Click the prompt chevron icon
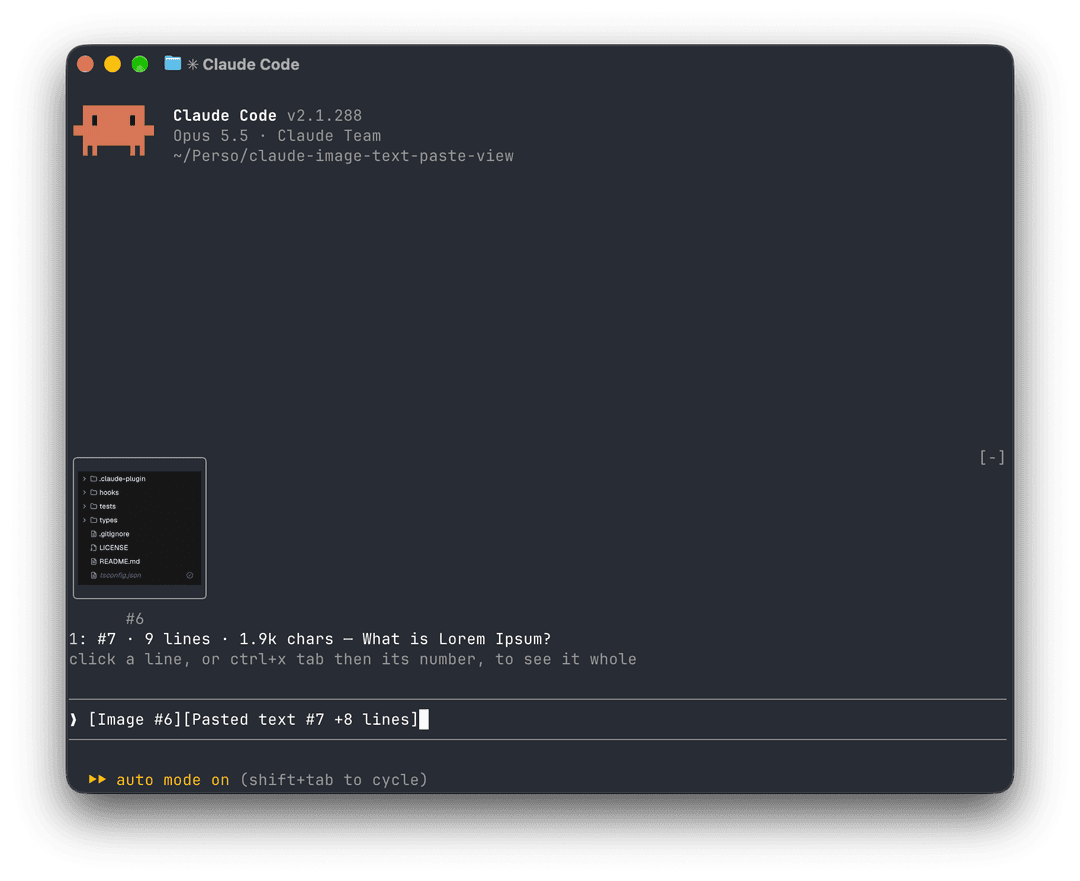1080x881 pixels. click(74, 720)
